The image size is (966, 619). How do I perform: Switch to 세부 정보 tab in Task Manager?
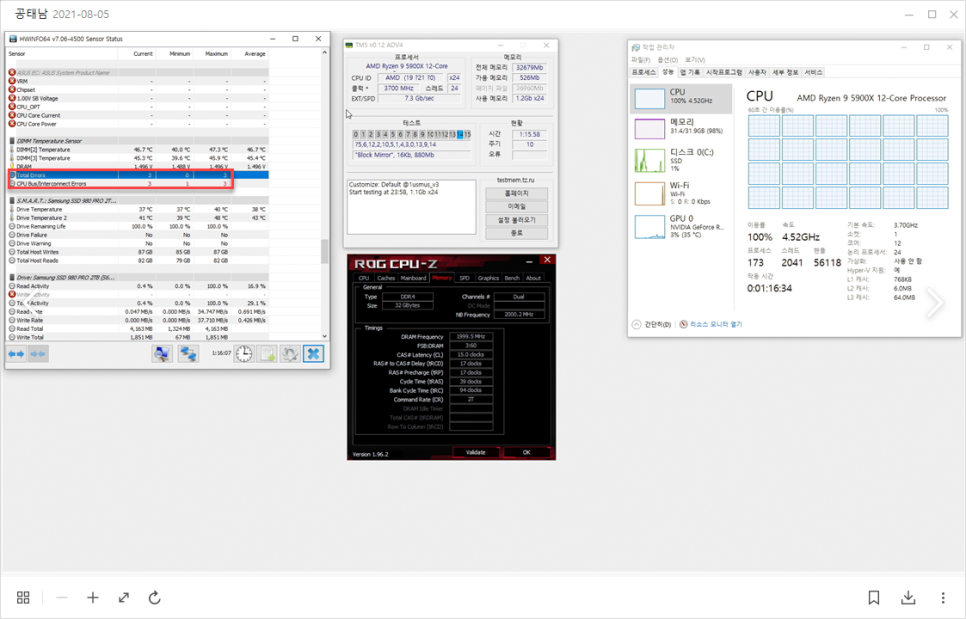[785, 72]
